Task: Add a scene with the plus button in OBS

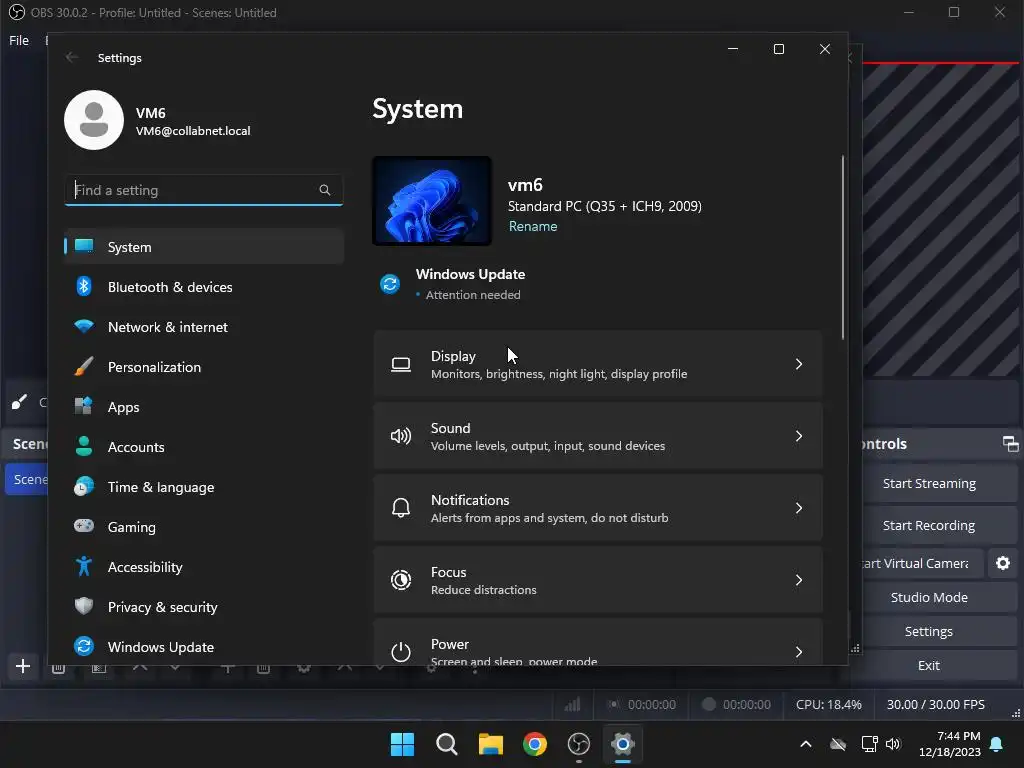Action: click(23, 666)
